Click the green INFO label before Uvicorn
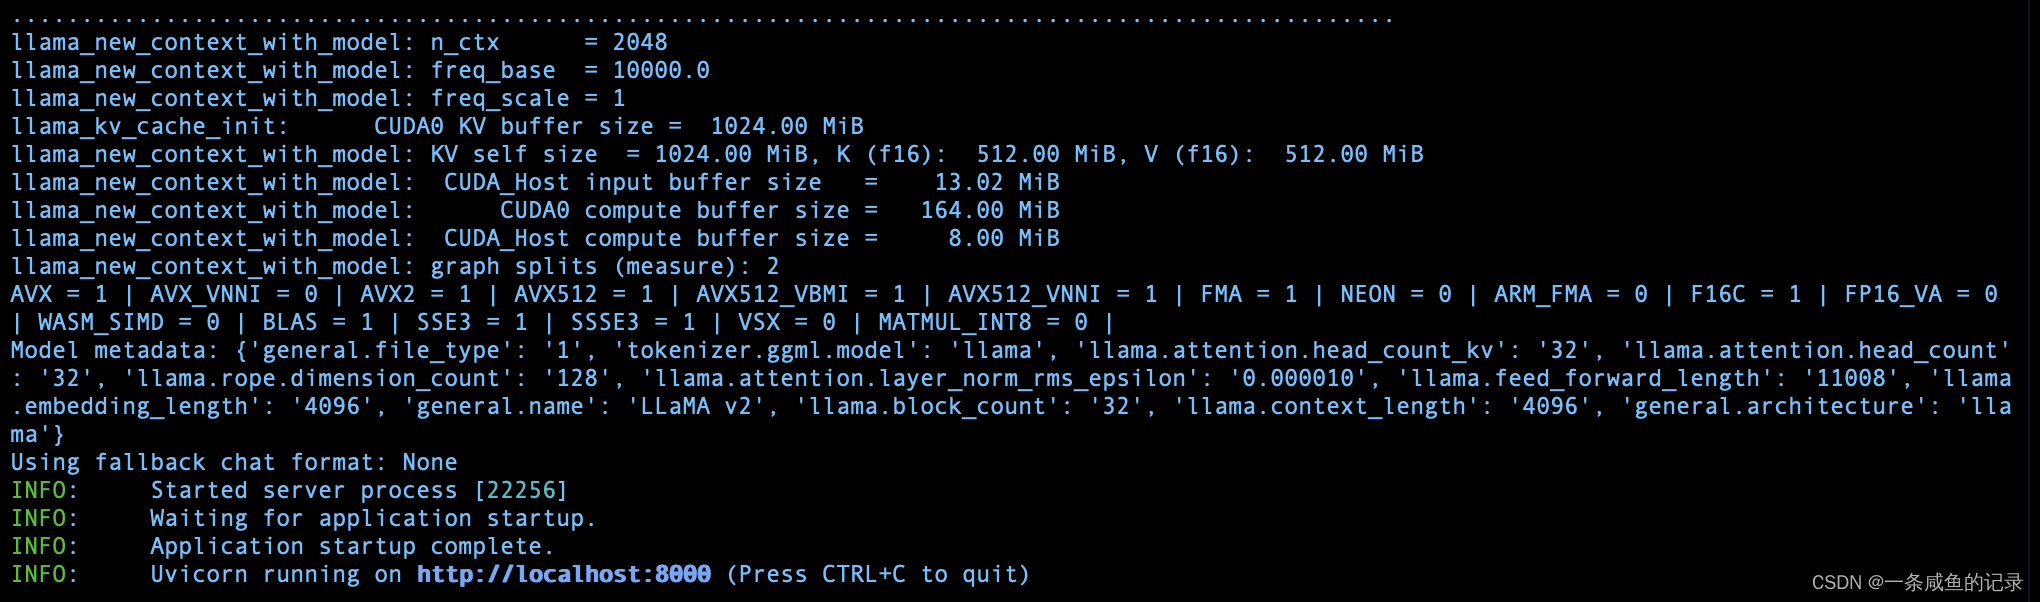Image resolution: width=2040 pixels, height=602 pixels. tap(44, 574)
